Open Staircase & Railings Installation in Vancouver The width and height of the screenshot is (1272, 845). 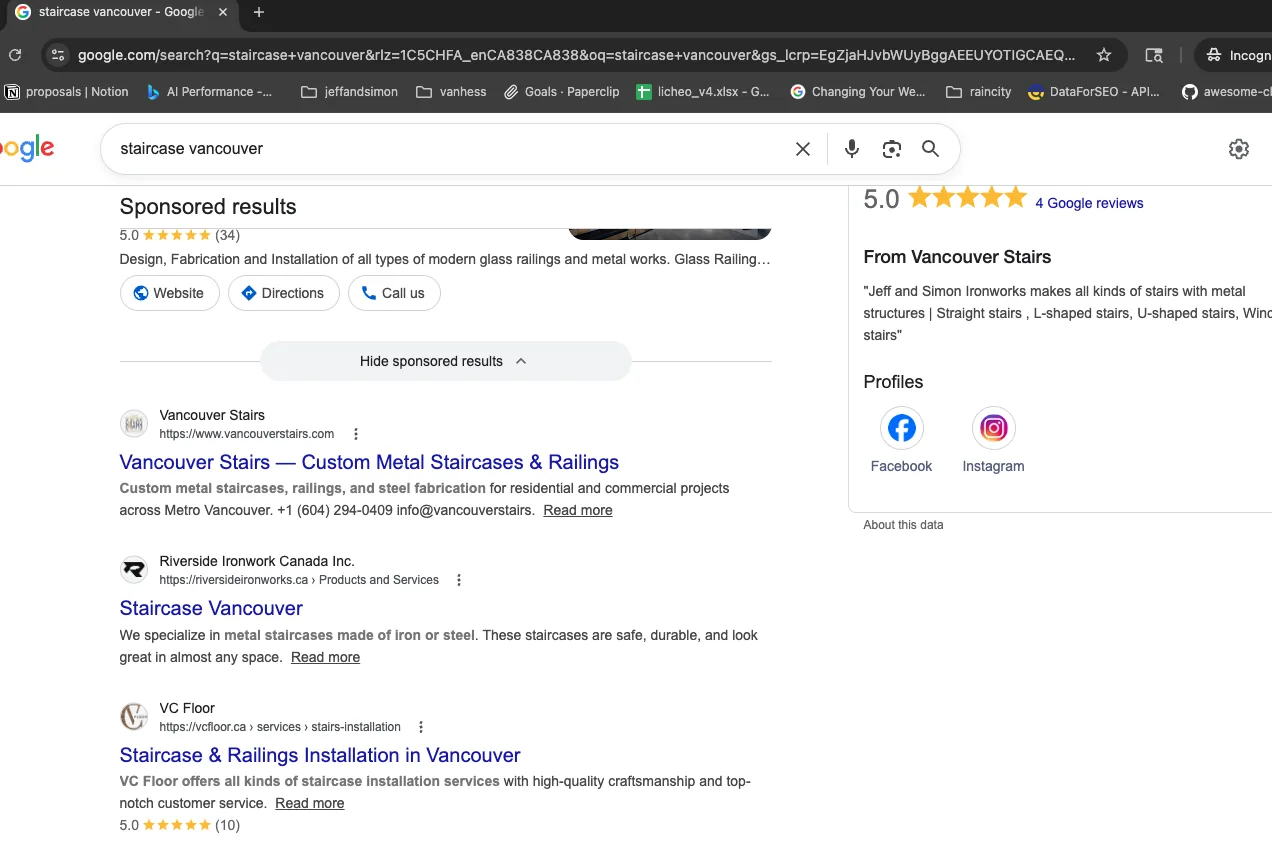320,755
